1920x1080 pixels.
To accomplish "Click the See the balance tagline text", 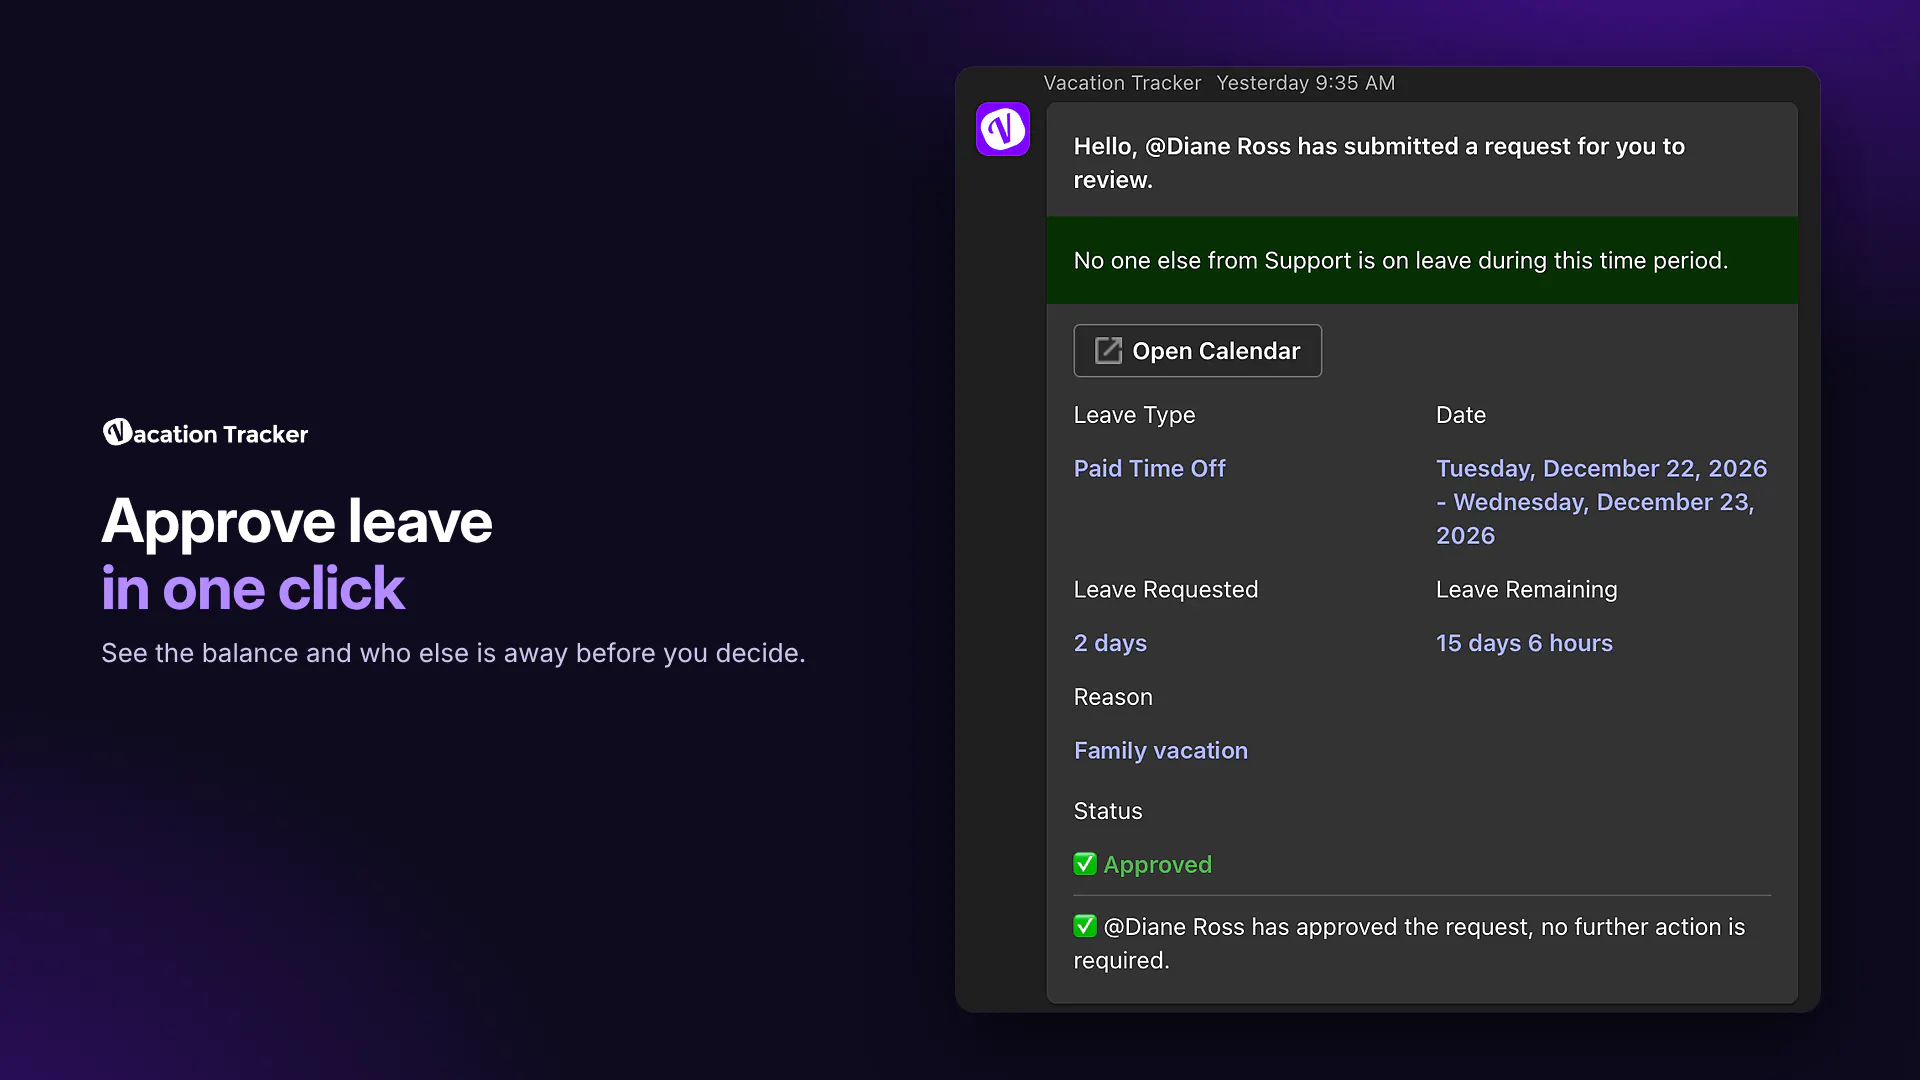I will pyautogui.click(x=453, y=653).
